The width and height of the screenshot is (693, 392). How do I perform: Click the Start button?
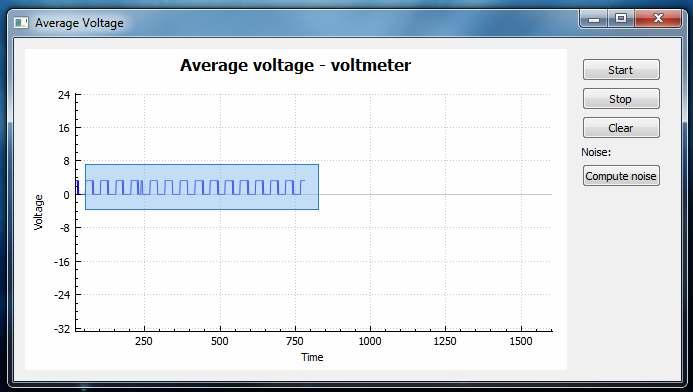pyautogui.click(x=621, y=70)
